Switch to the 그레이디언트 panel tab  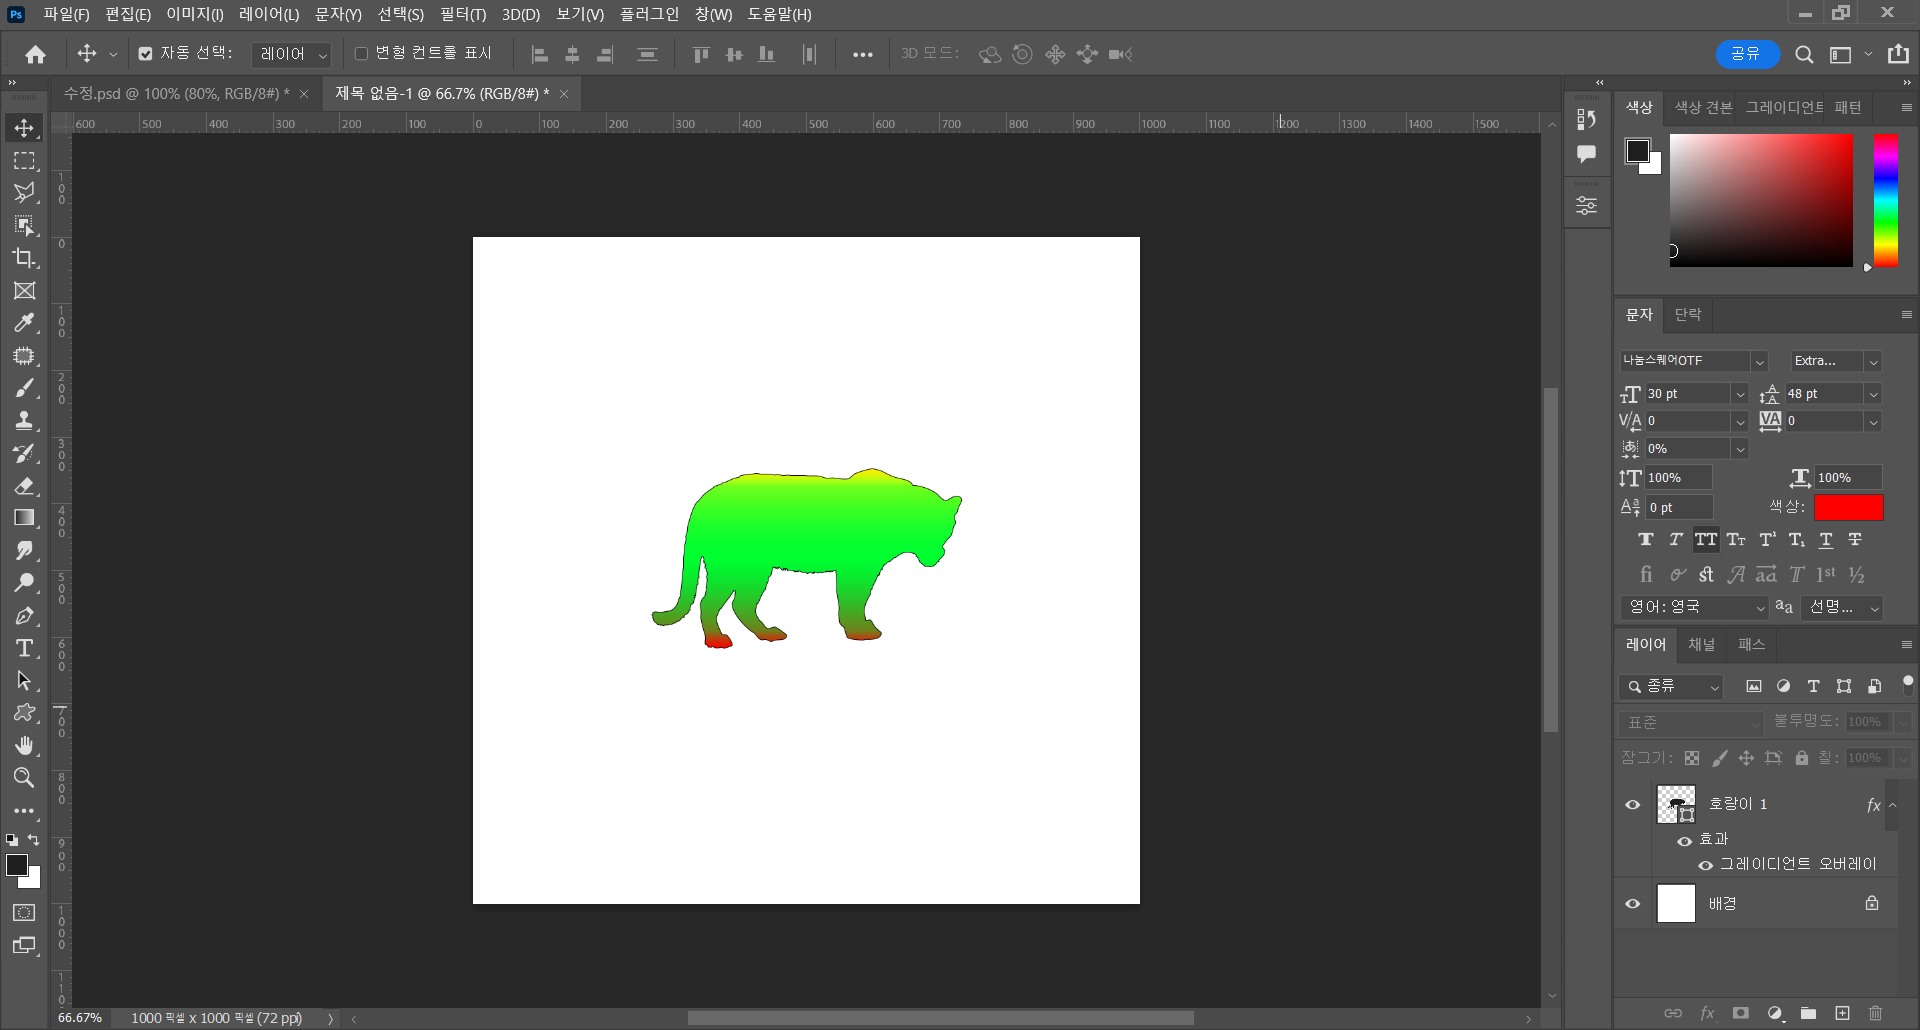tap(1784, 108)
